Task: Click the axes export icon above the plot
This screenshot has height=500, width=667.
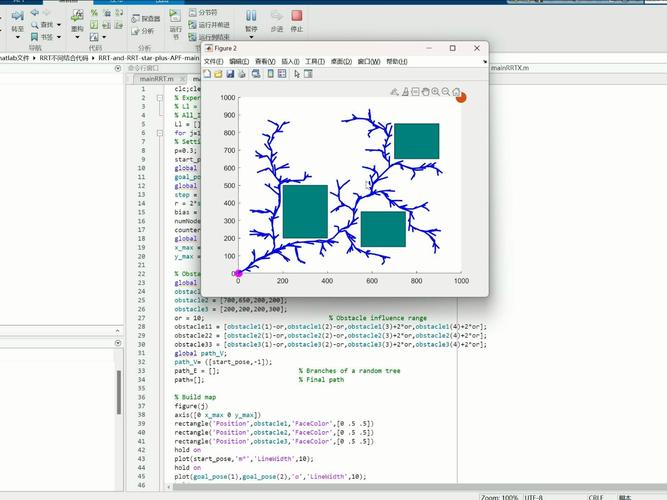Action: (395, 91)
